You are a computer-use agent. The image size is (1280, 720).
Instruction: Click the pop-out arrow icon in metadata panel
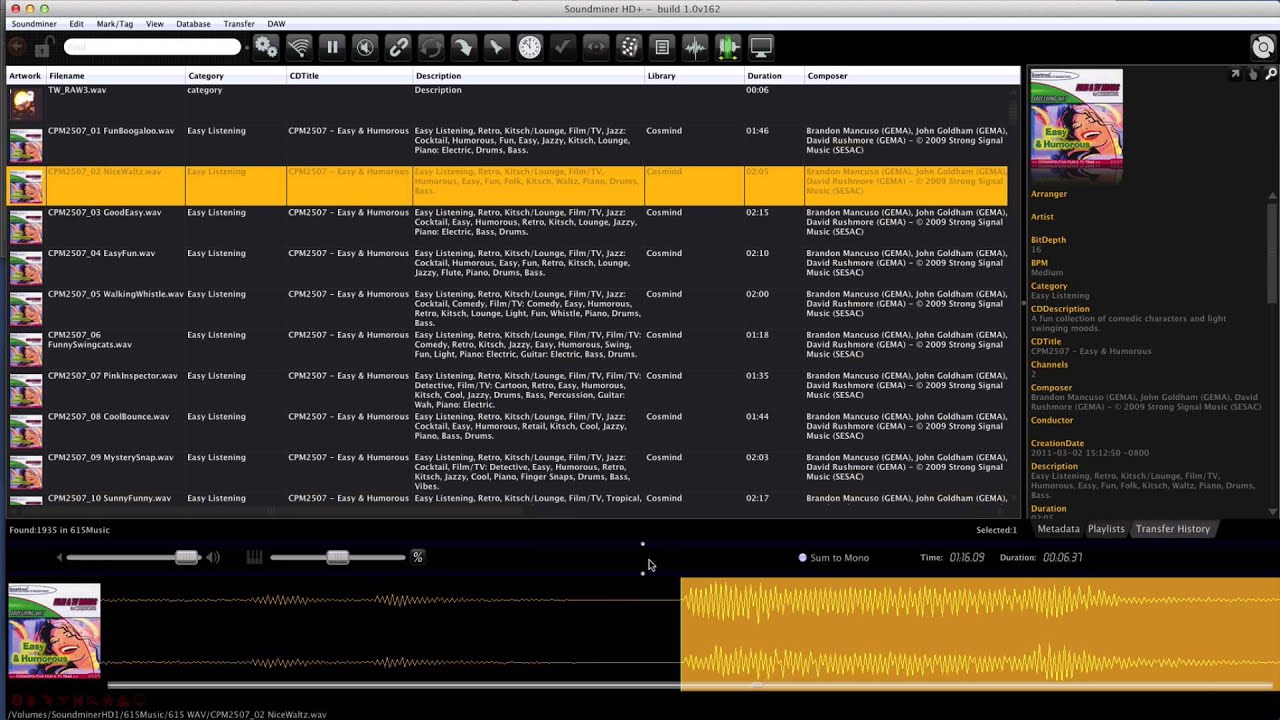pyautogui.click(x=1235, y=74)
